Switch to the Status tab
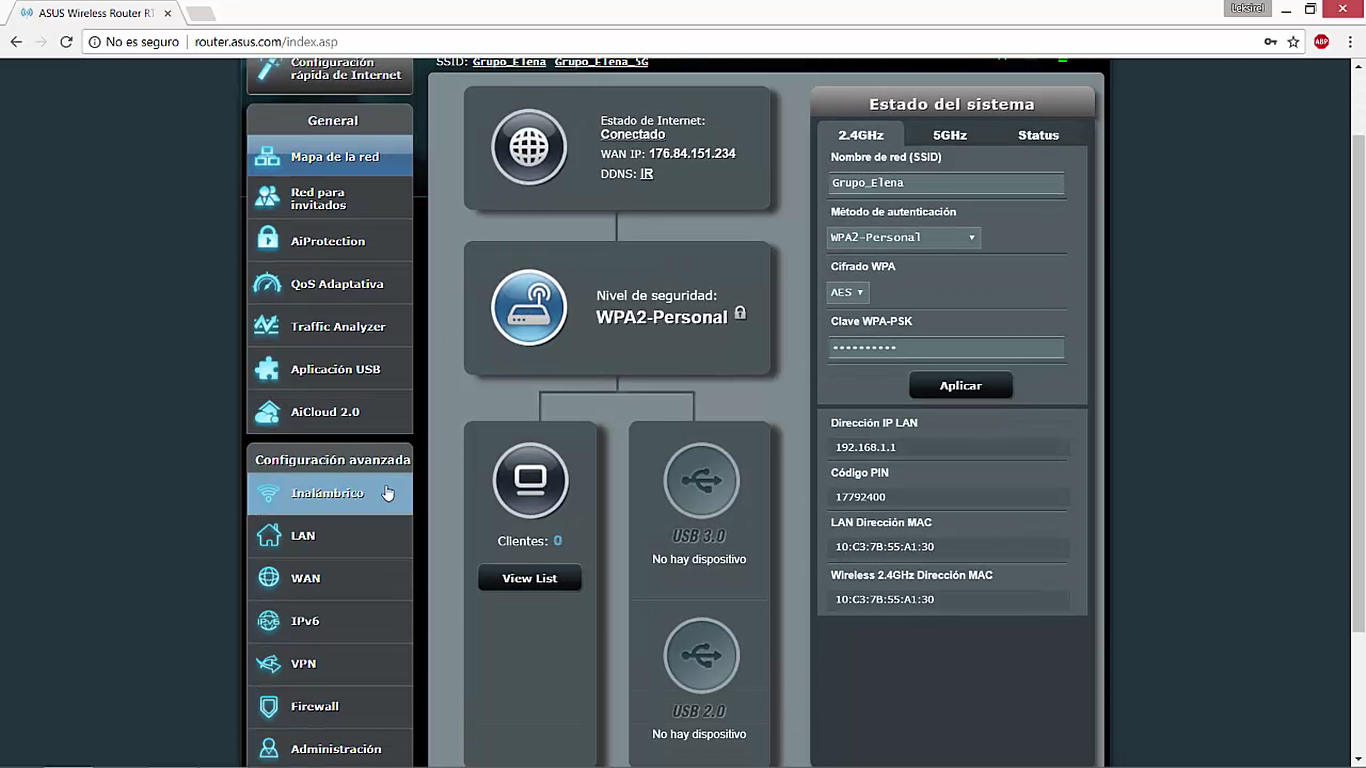The image size is (1366, 768). pyautogui.click(x=1038, y=135)
